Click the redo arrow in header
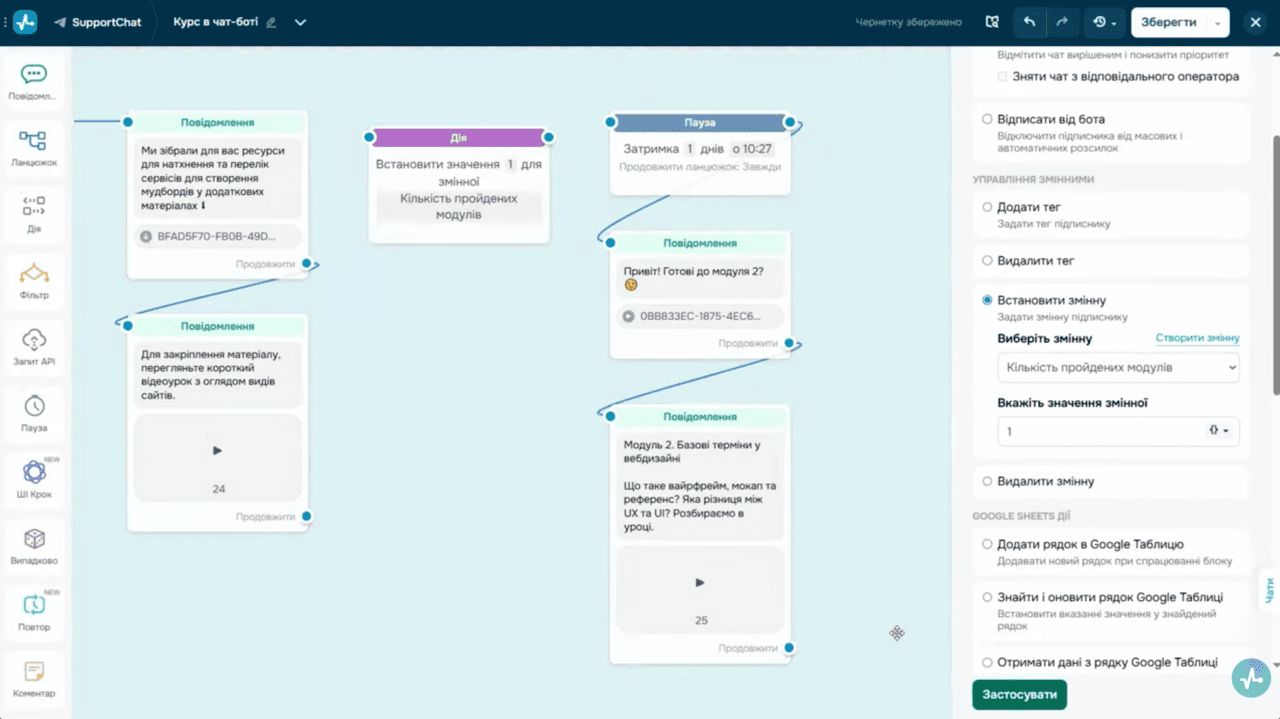 click(x=1062, y=22)
